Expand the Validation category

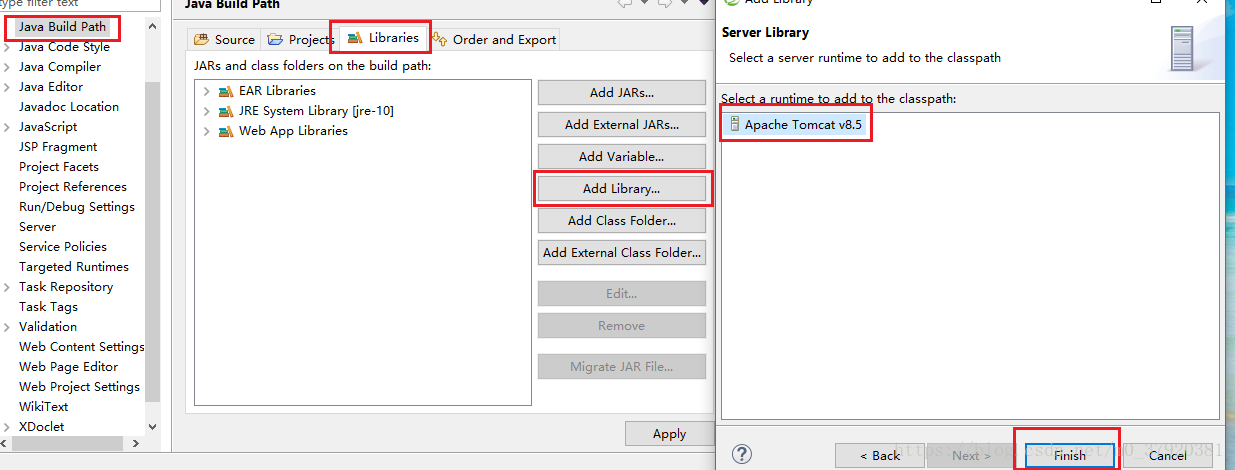(x=8, y=327)
